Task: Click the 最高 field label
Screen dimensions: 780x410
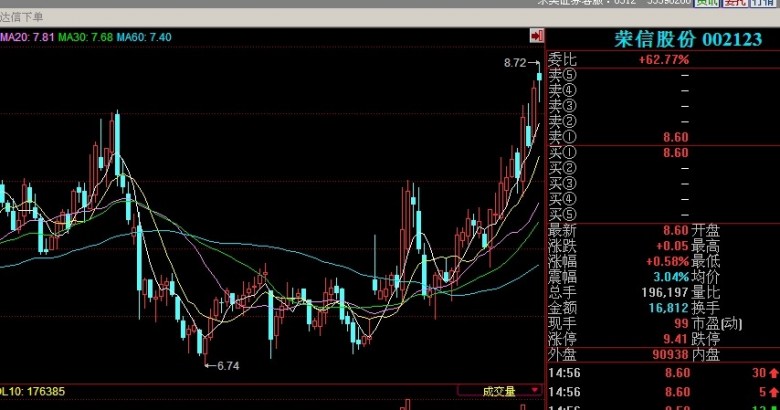Action: tap(705, 246)
